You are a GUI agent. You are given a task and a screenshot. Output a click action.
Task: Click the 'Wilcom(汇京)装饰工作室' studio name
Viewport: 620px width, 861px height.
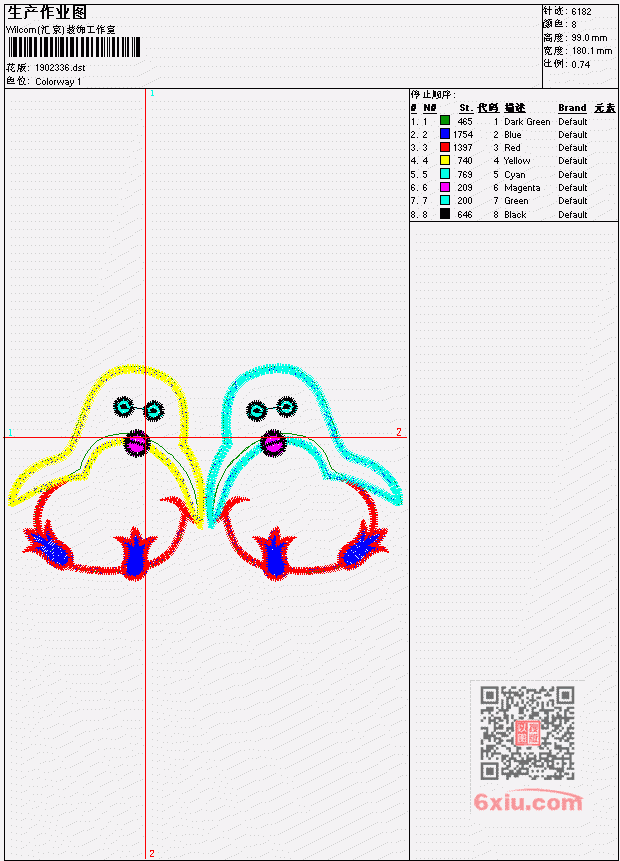[x=60, y=30]
